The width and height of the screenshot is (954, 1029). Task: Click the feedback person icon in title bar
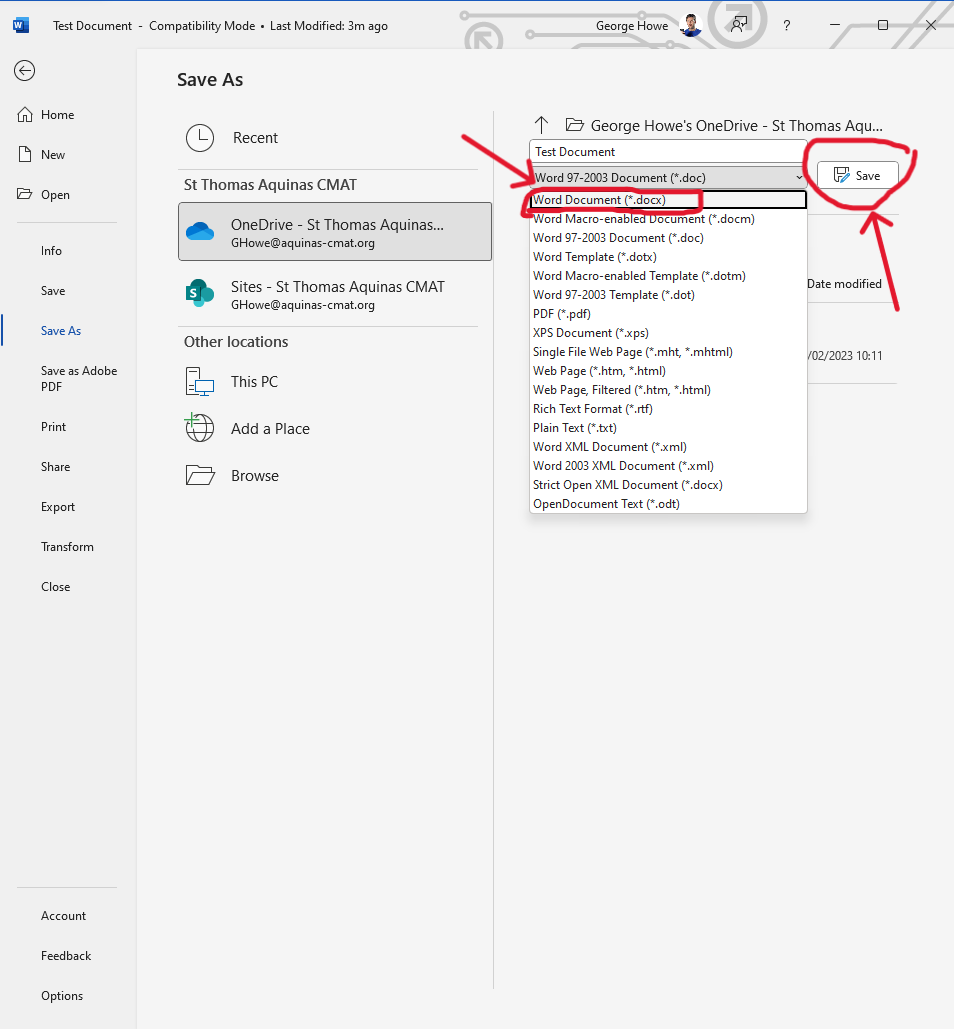pyautogui.click(x=739, y=26)
